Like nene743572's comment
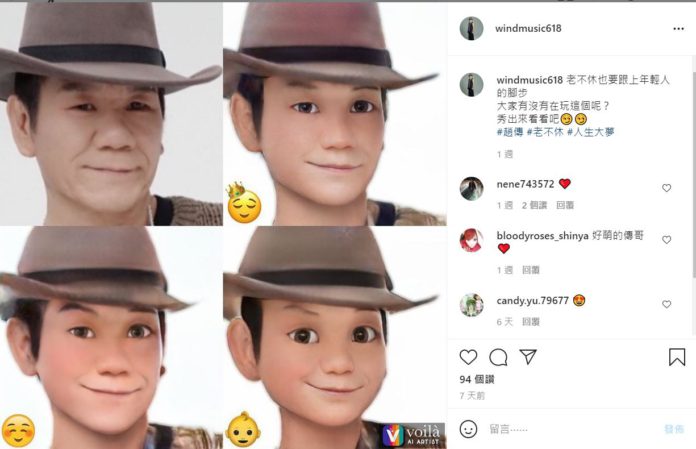The width and height of the screenshot is (696, 449). coord(666,188)
